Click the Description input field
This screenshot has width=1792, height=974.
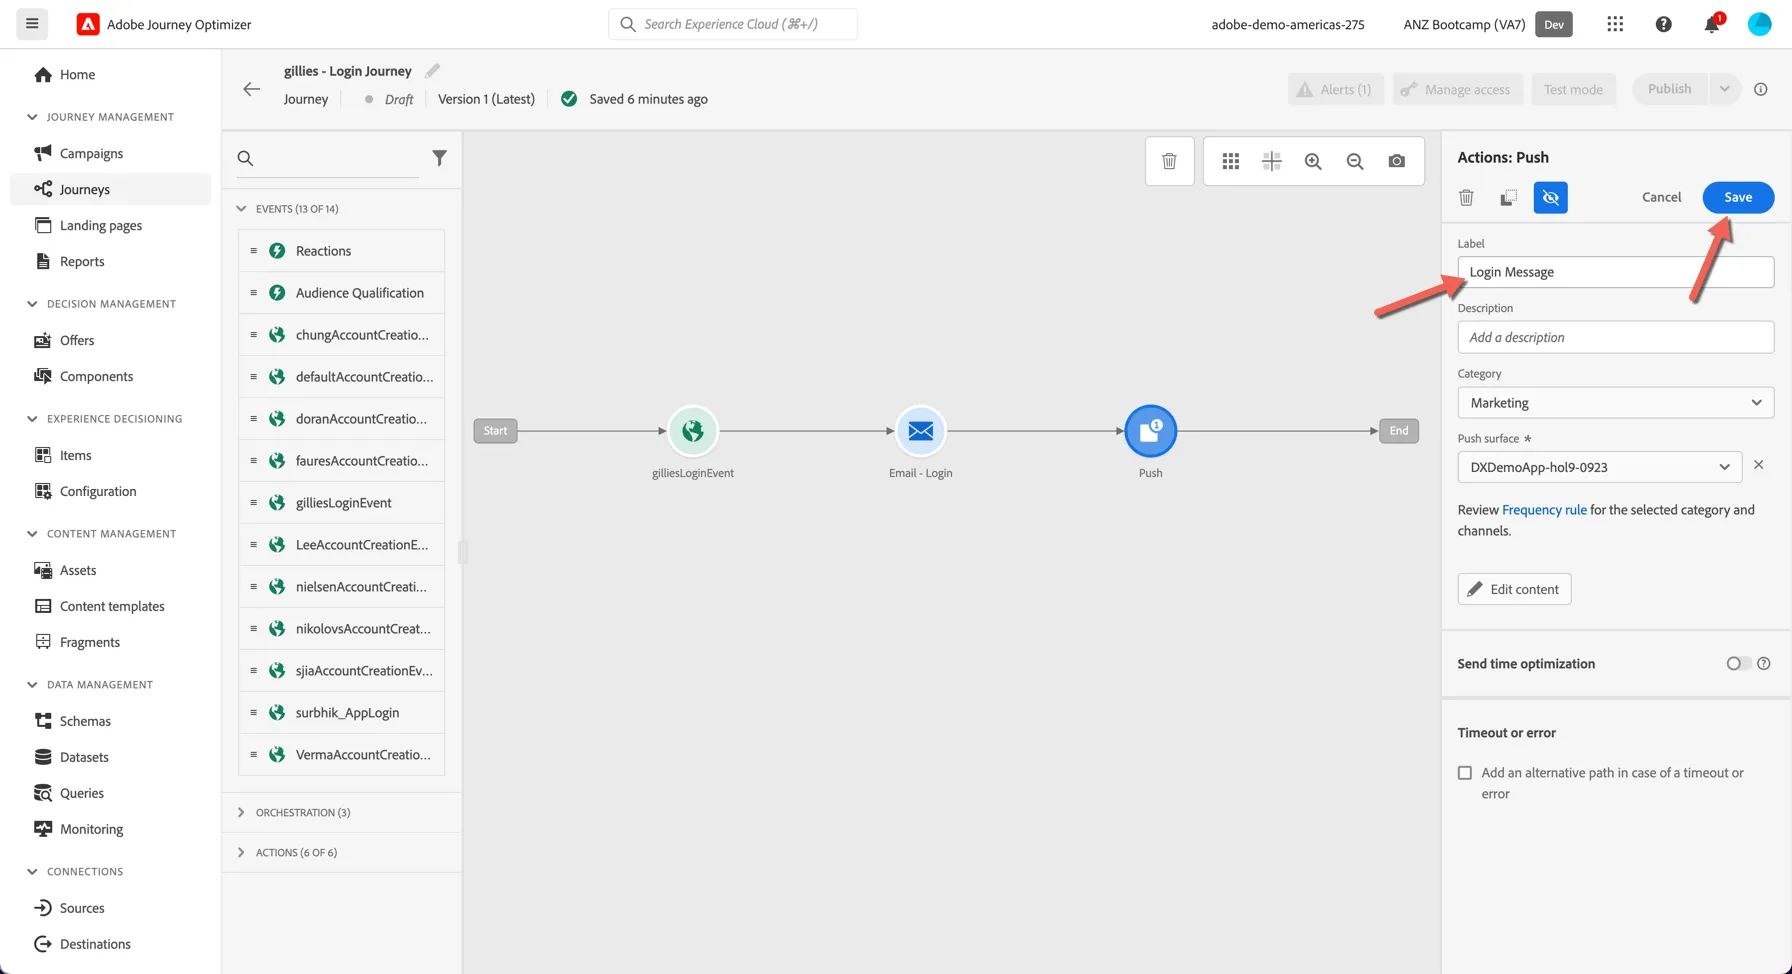(1616, 337)
